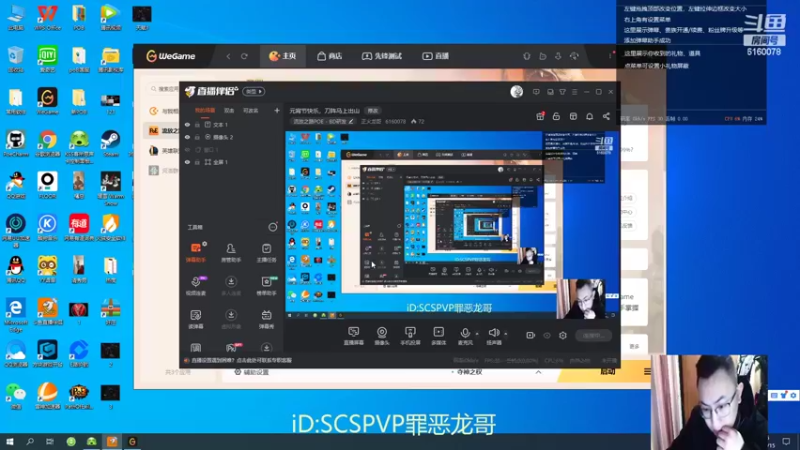Open the Windows Start menu
The image size is (800, 450).
tap(9, 441)
